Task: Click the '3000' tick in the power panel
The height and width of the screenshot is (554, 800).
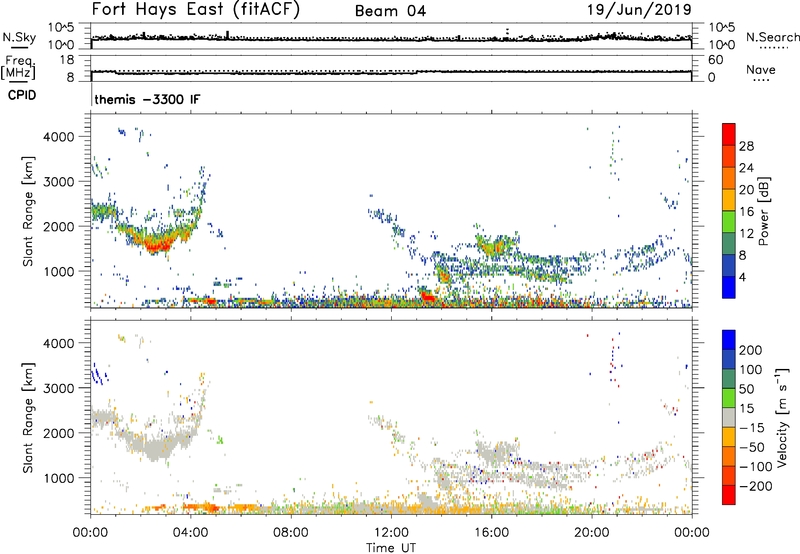Action: click(58, 182)
